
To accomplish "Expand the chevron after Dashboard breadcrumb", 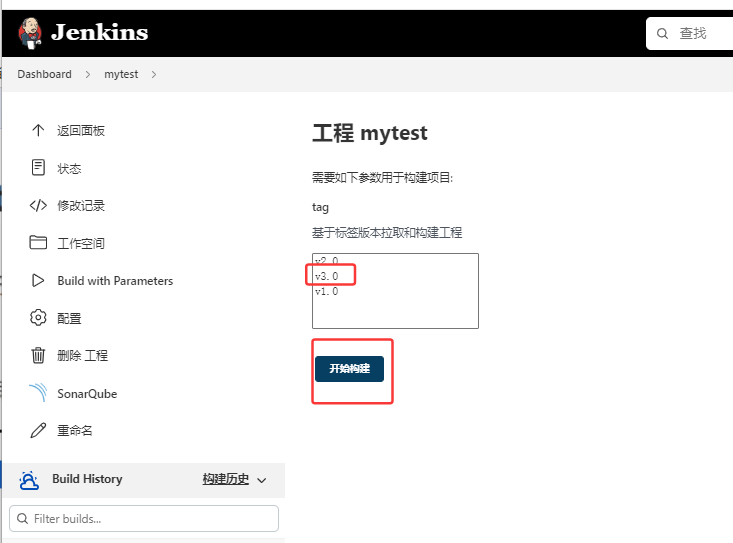I will 88,75.
